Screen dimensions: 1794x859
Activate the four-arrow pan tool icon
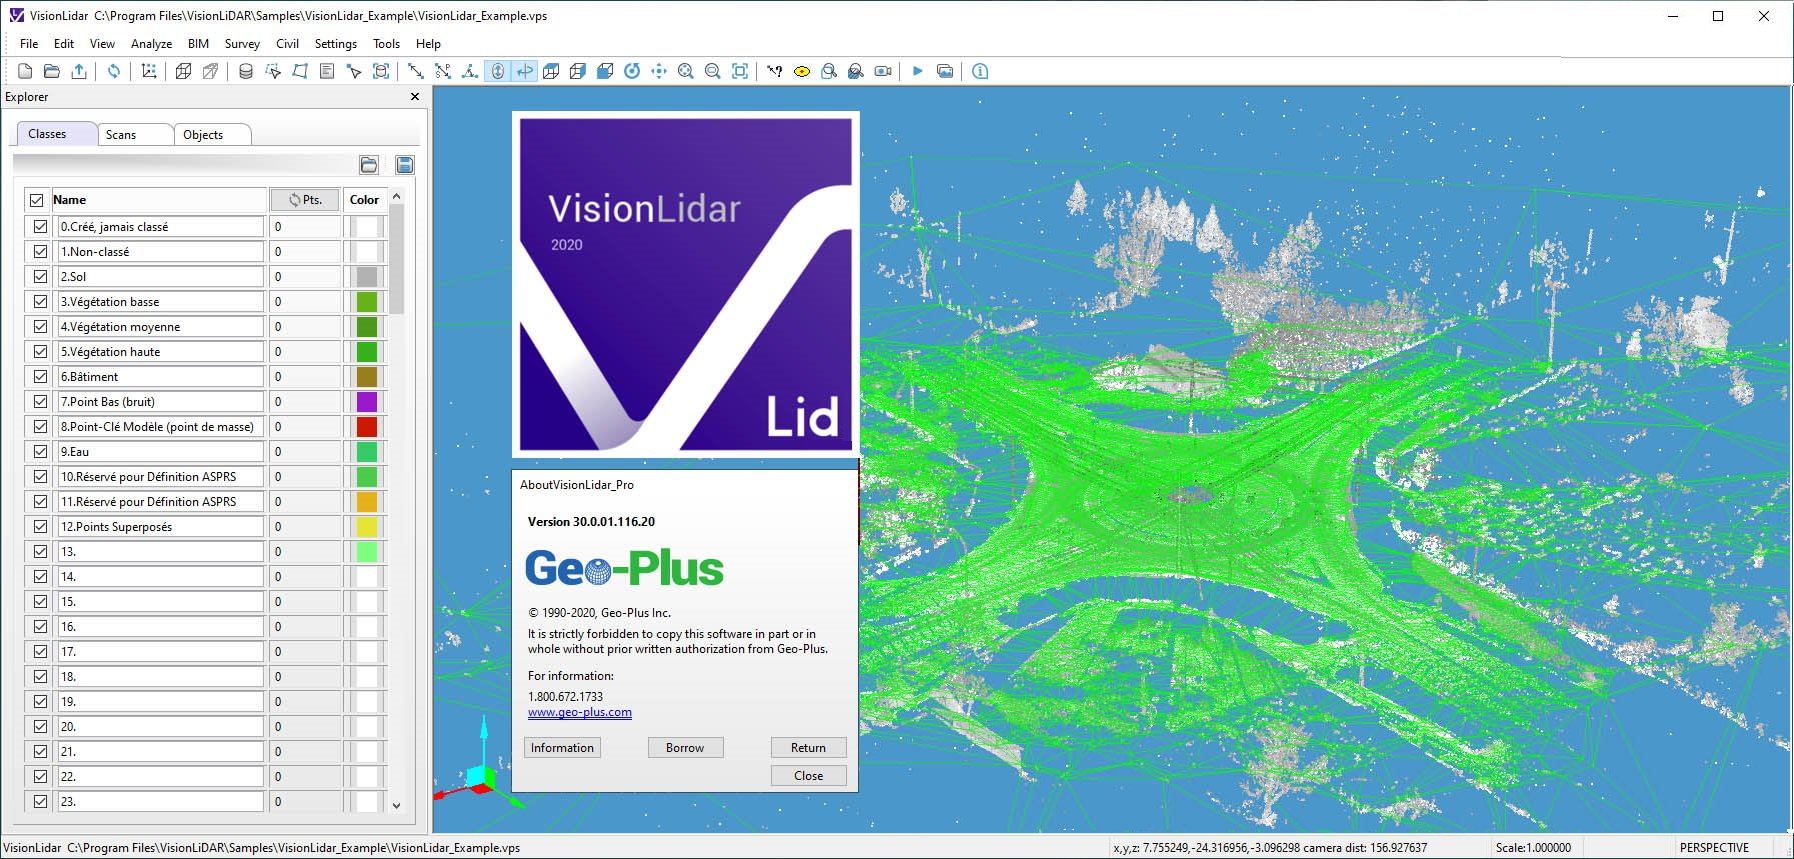659,71
